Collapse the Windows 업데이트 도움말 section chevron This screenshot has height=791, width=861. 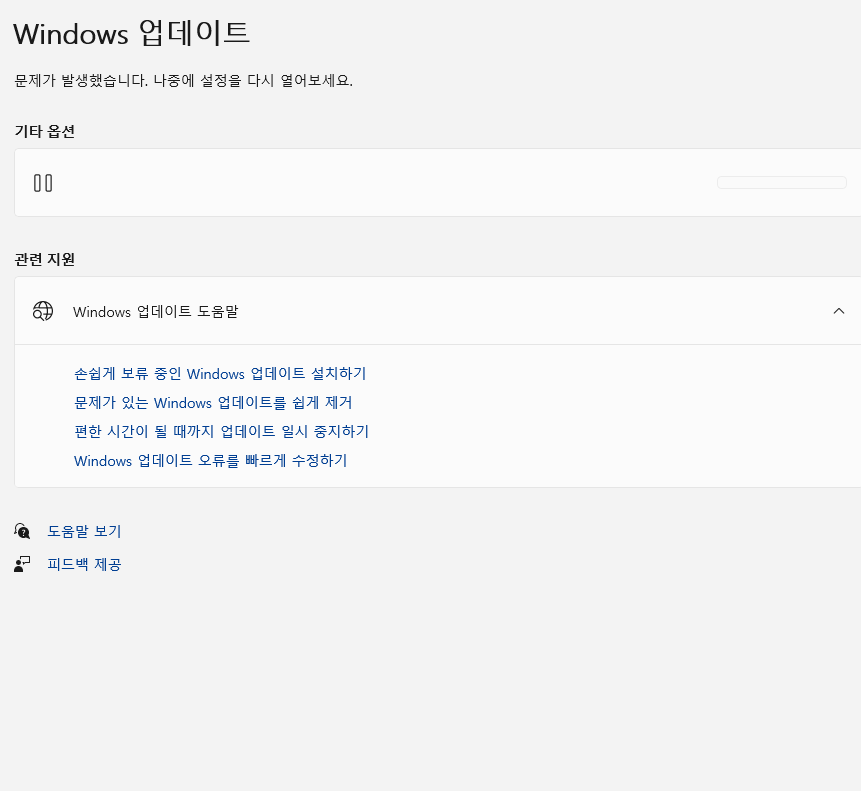pyautogui.click(x=838, y=311)
